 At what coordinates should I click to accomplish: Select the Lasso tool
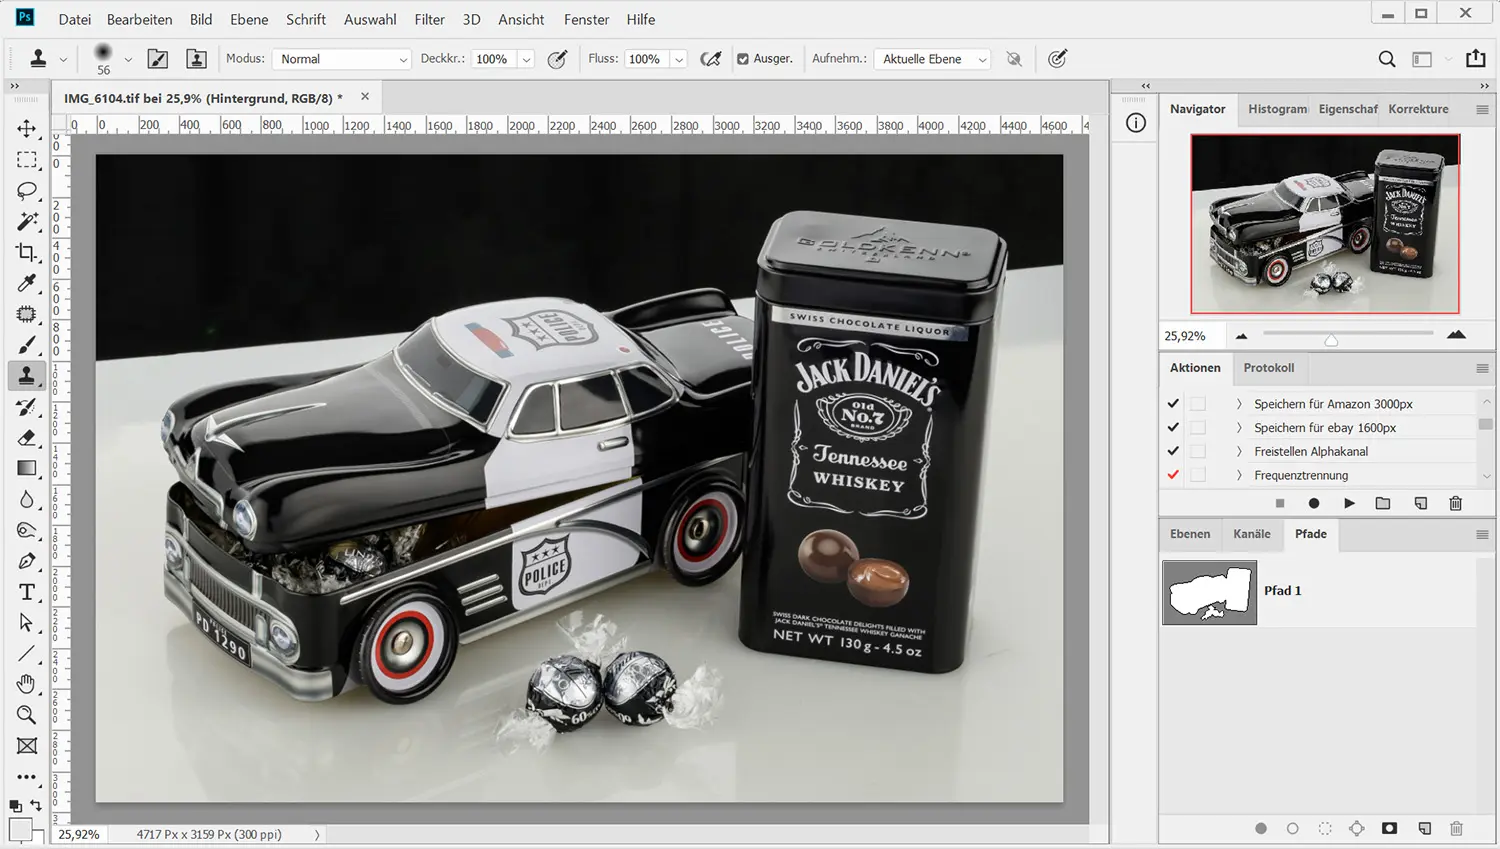(x=27, y=190)
